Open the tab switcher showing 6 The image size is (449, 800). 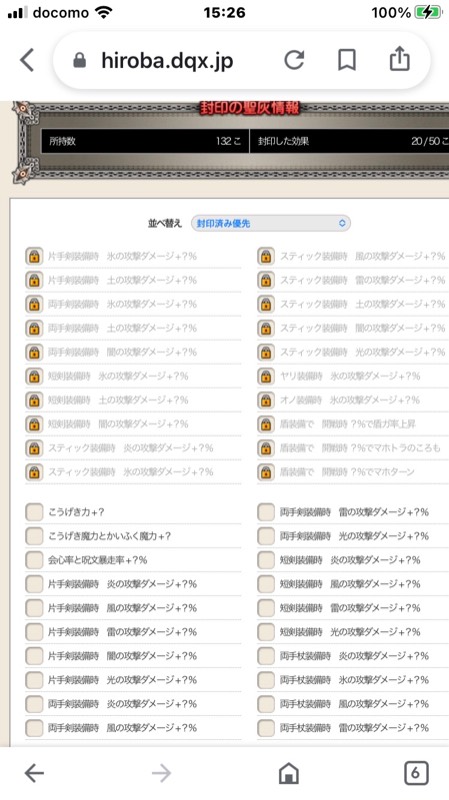point(416,773)
